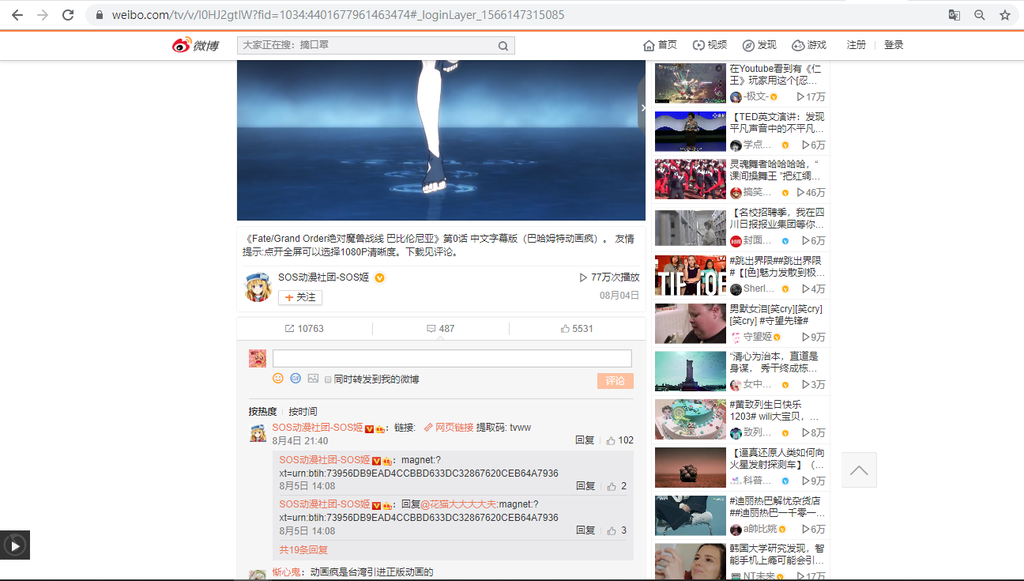Click the orange verified badge beside SOS姬 name
Viewport: 1024px width, 581px height.
(379, 277)
